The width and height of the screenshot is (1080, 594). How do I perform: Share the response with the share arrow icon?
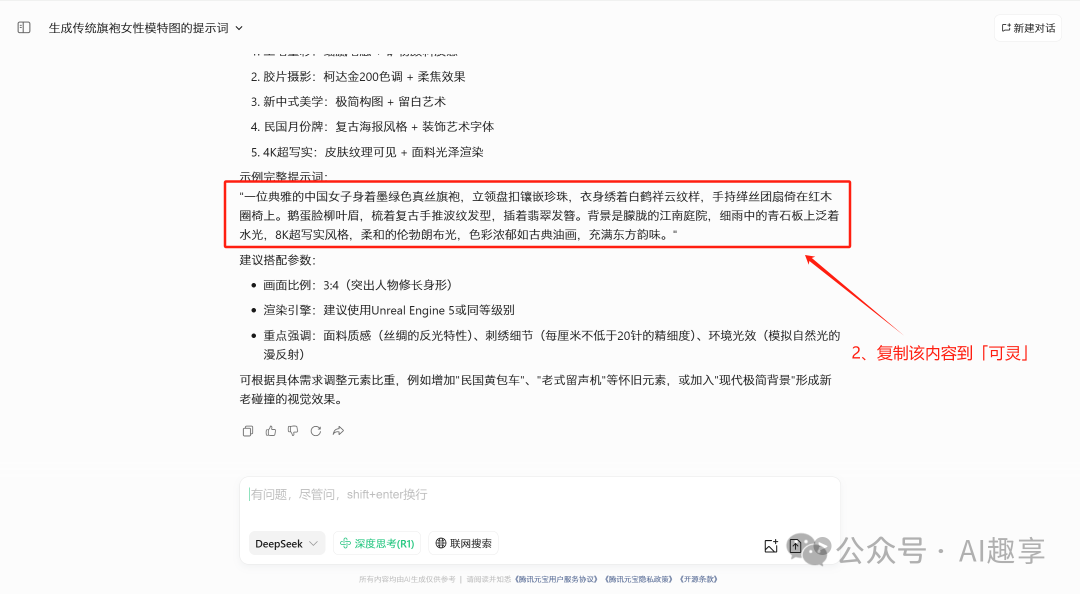tap(338, 431)
